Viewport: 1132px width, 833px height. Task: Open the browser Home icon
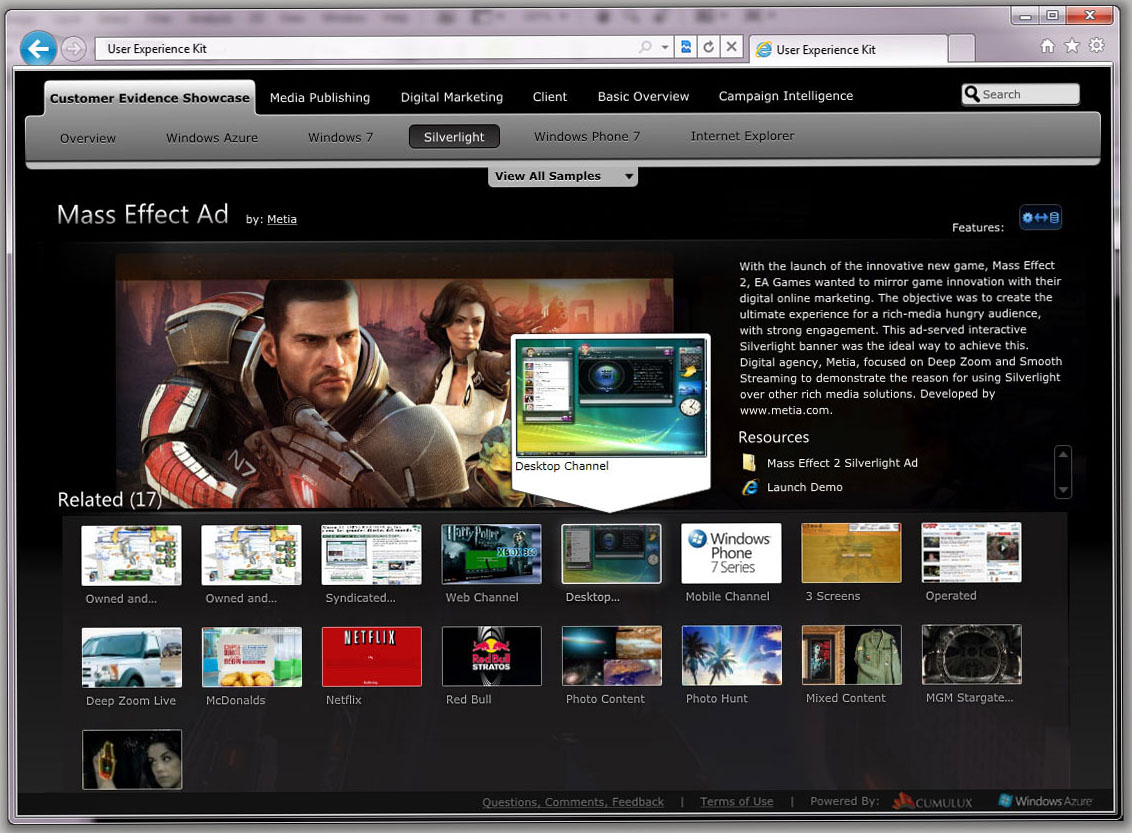pyautogui.click(x=1048, y=46)
